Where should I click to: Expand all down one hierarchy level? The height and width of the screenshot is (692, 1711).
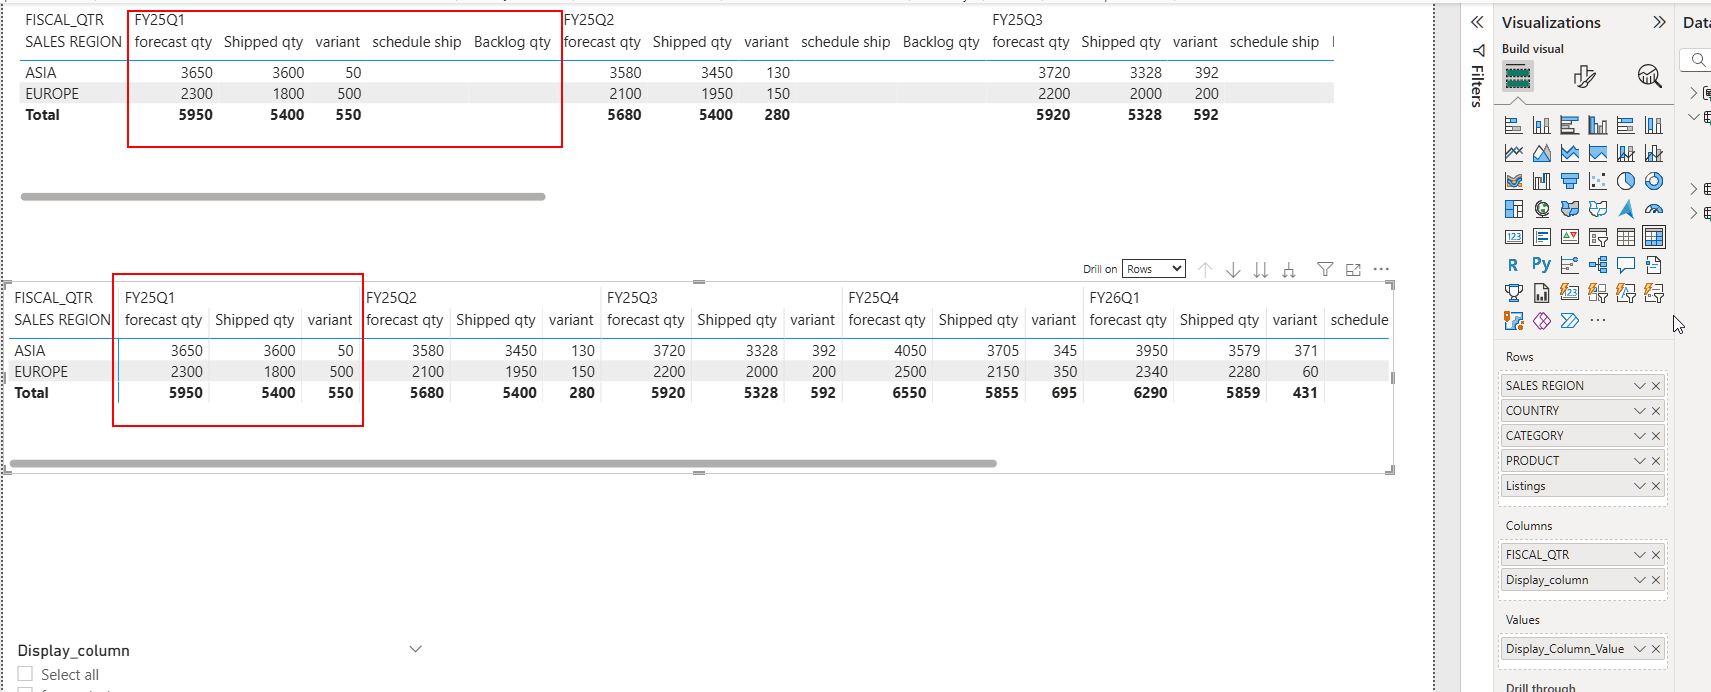pyautogui.click(x=1289, y=270)
